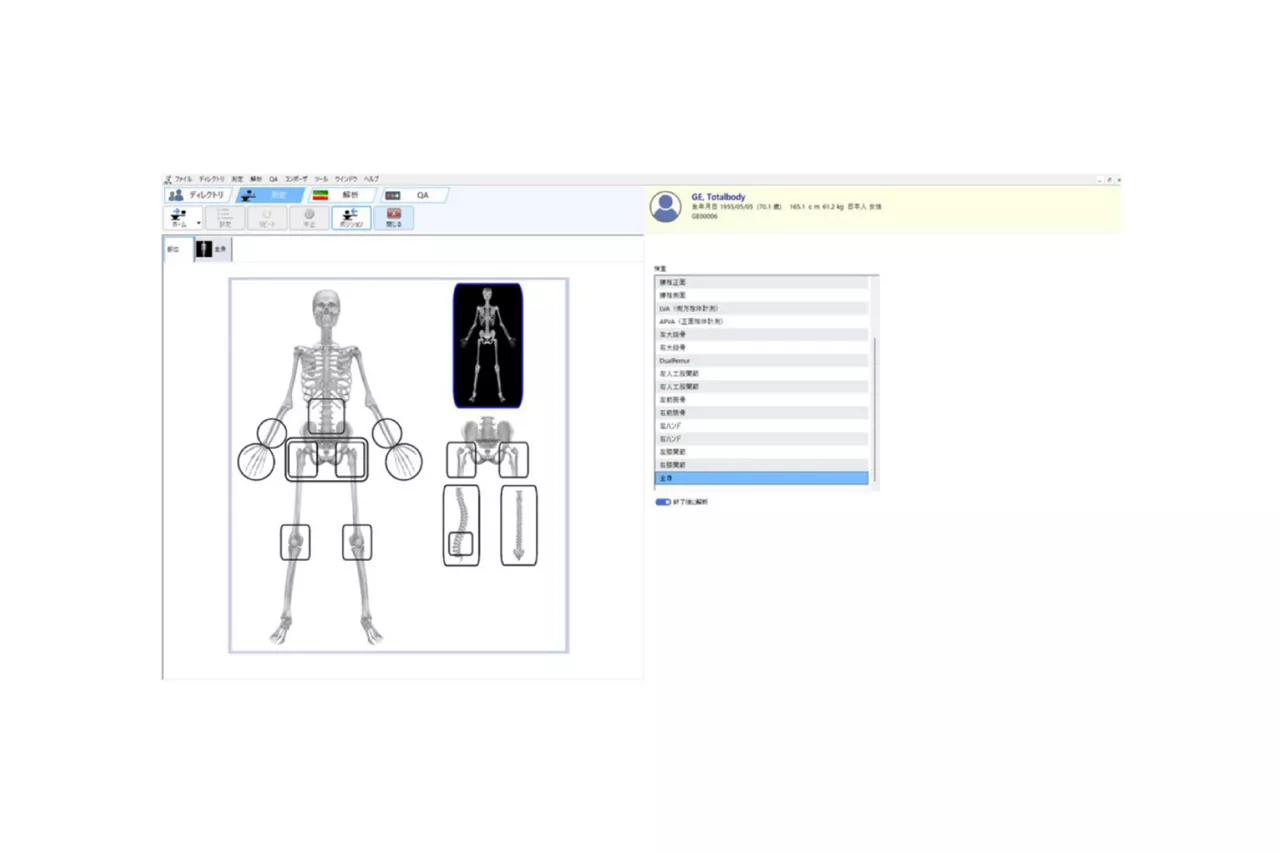The width and height of the screenshot is (1280, 854).
Task: Open the QA menu in menu bar
Action: click(x=273, y=179)
